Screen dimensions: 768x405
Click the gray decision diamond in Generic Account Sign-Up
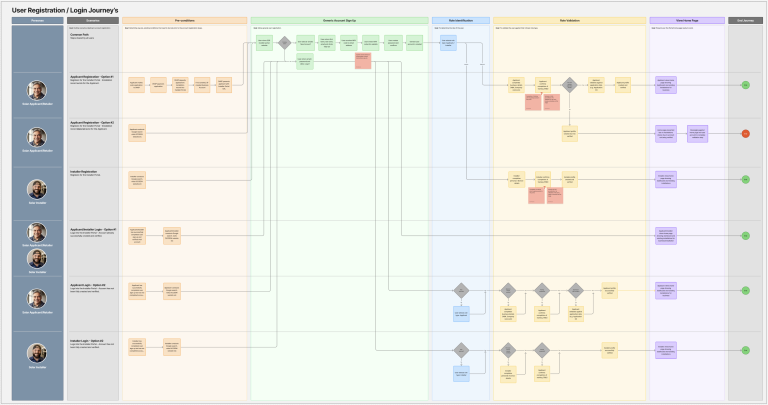coord(285,43)
